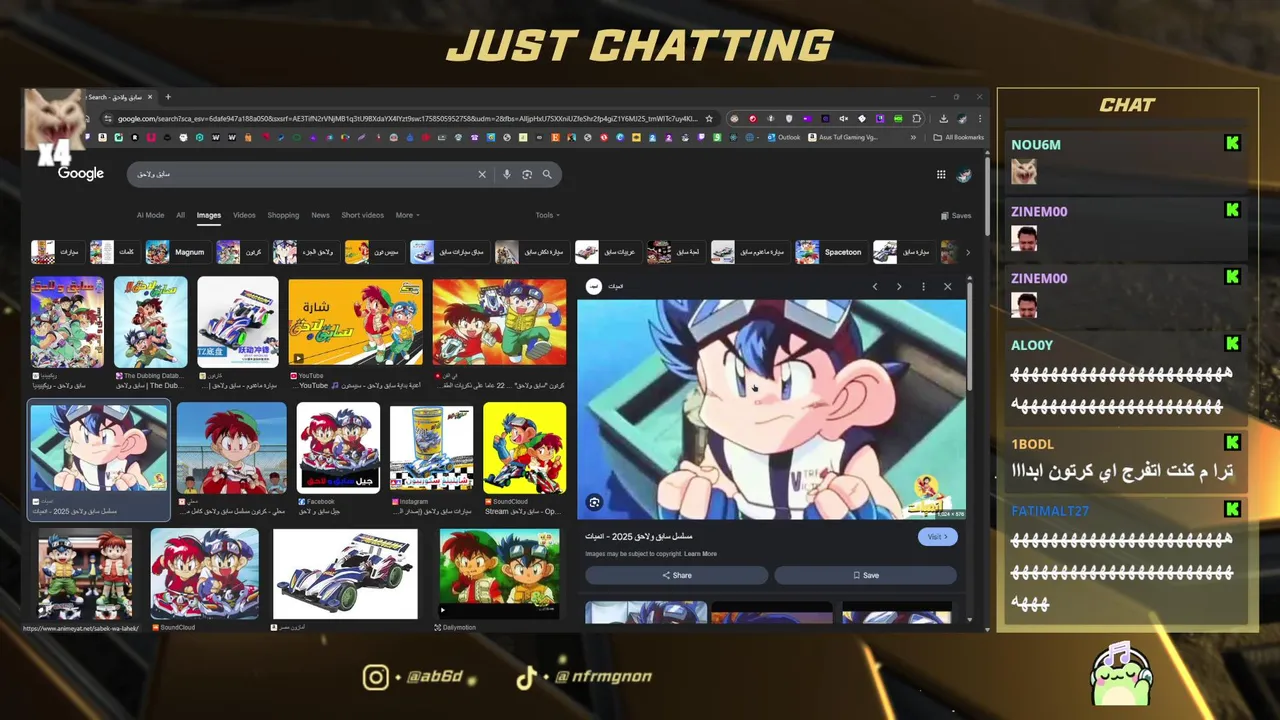This screenshot has height=720, width=1280.
Task: Switch to the All results tab
Action: pyautogui.click(x=181, y=215)
